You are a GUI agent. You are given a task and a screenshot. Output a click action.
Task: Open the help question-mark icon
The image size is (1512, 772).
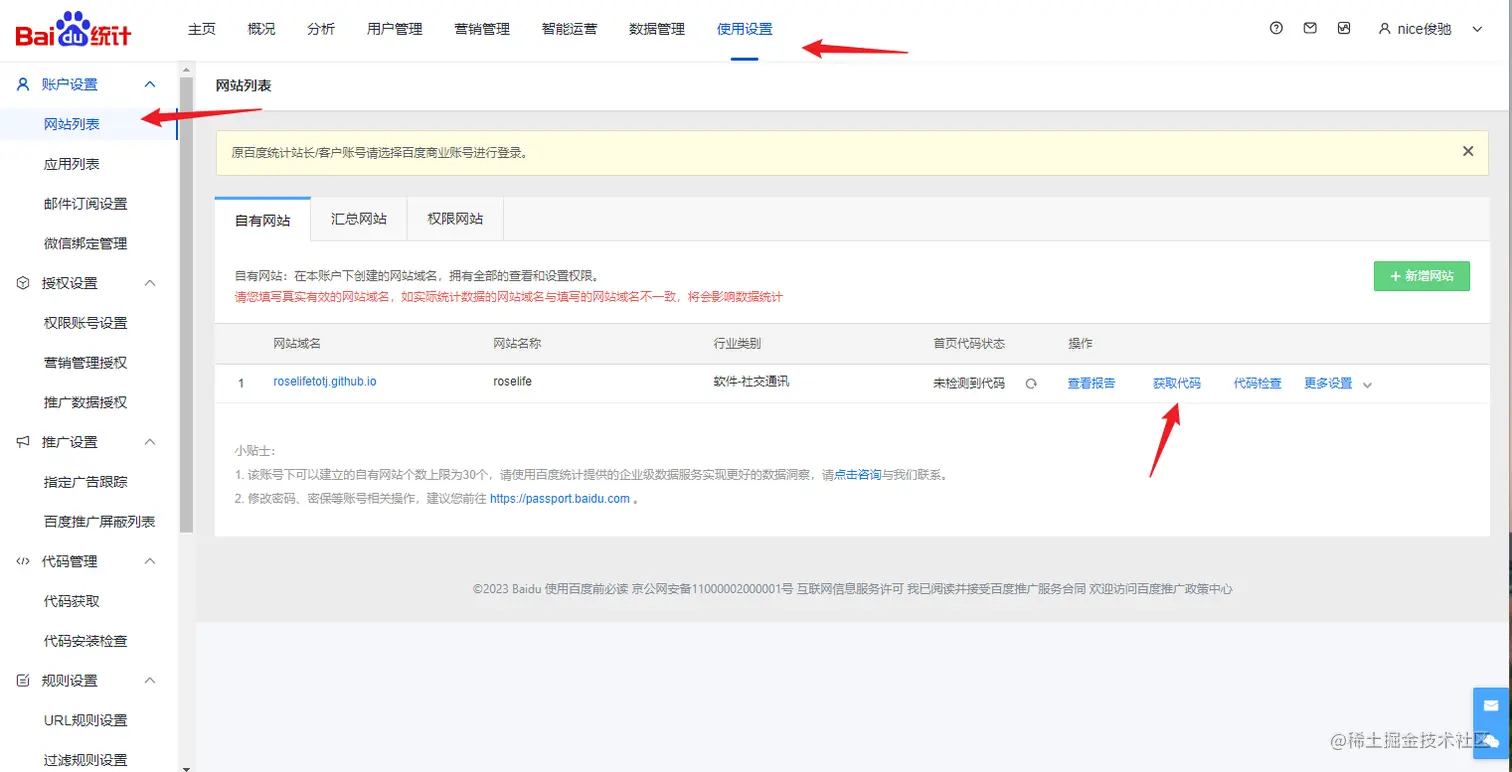click(1276, 29)
